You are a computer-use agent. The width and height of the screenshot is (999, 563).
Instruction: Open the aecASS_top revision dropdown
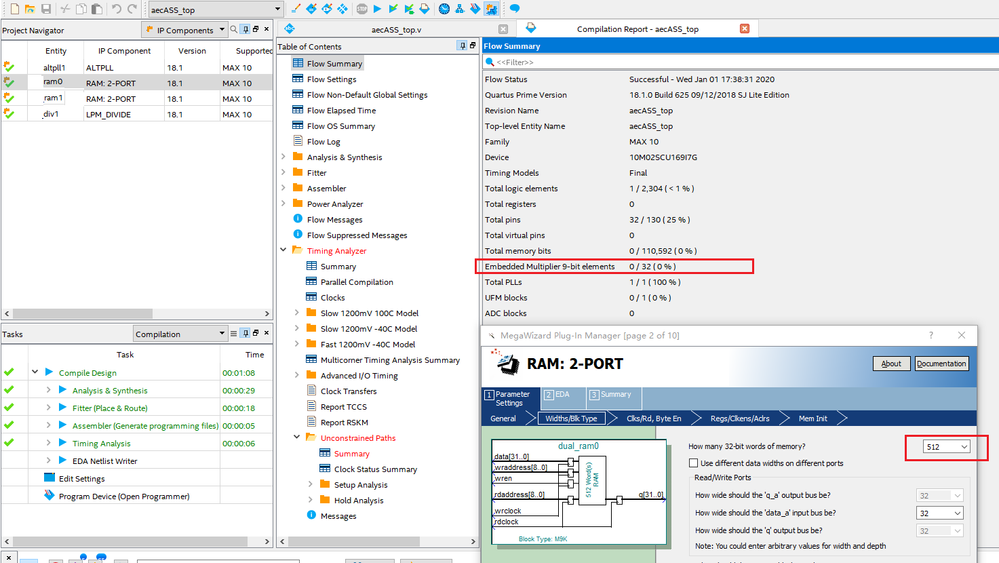point(215,10)
